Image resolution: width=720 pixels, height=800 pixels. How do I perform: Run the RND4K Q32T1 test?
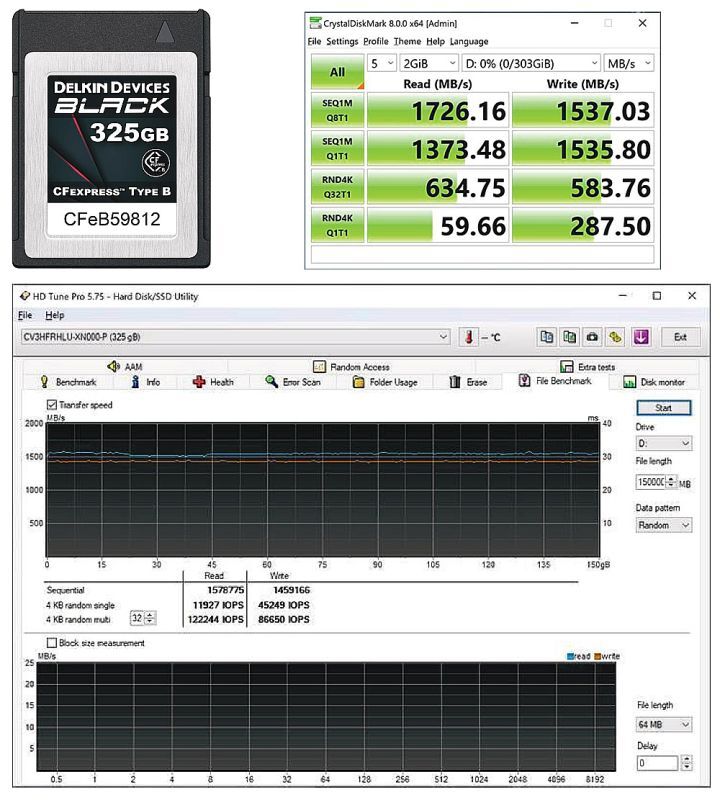click(x=337, y=187)
